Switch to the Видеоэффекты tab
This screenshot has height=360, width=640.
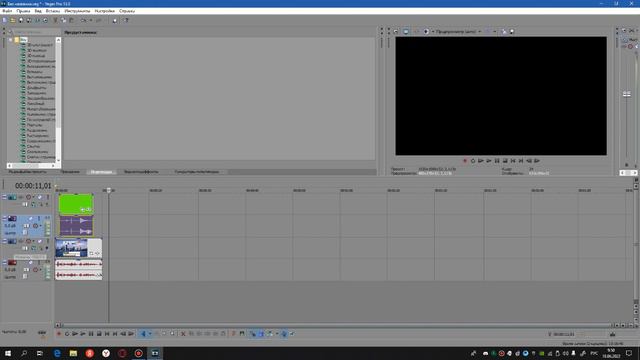(x=141, y=172)
